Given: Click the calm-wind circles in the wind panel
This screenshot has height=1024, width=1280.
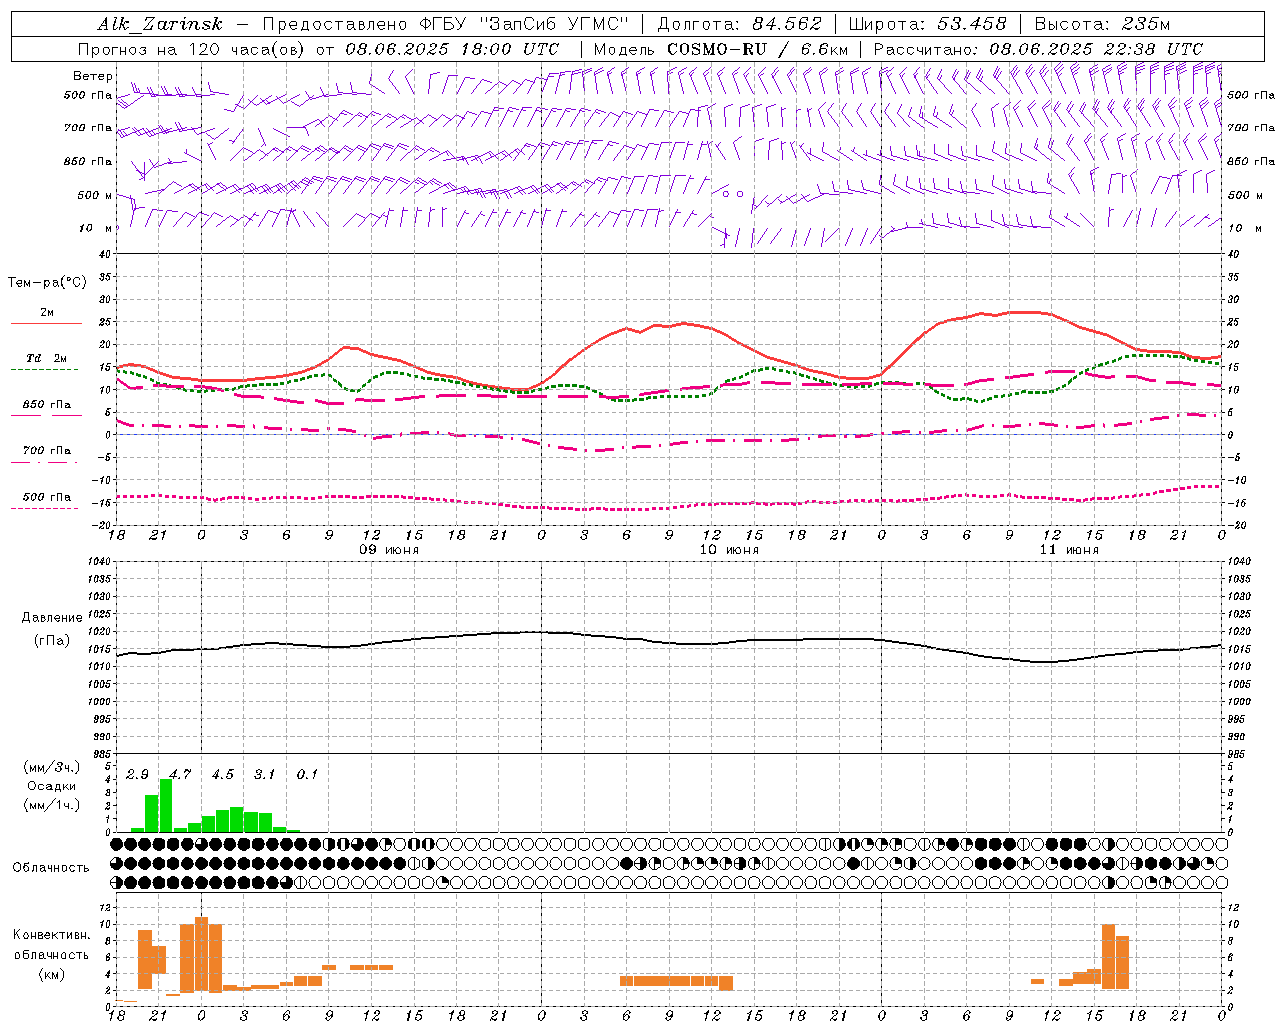Looking at the screenshot, I should [734, 194].
